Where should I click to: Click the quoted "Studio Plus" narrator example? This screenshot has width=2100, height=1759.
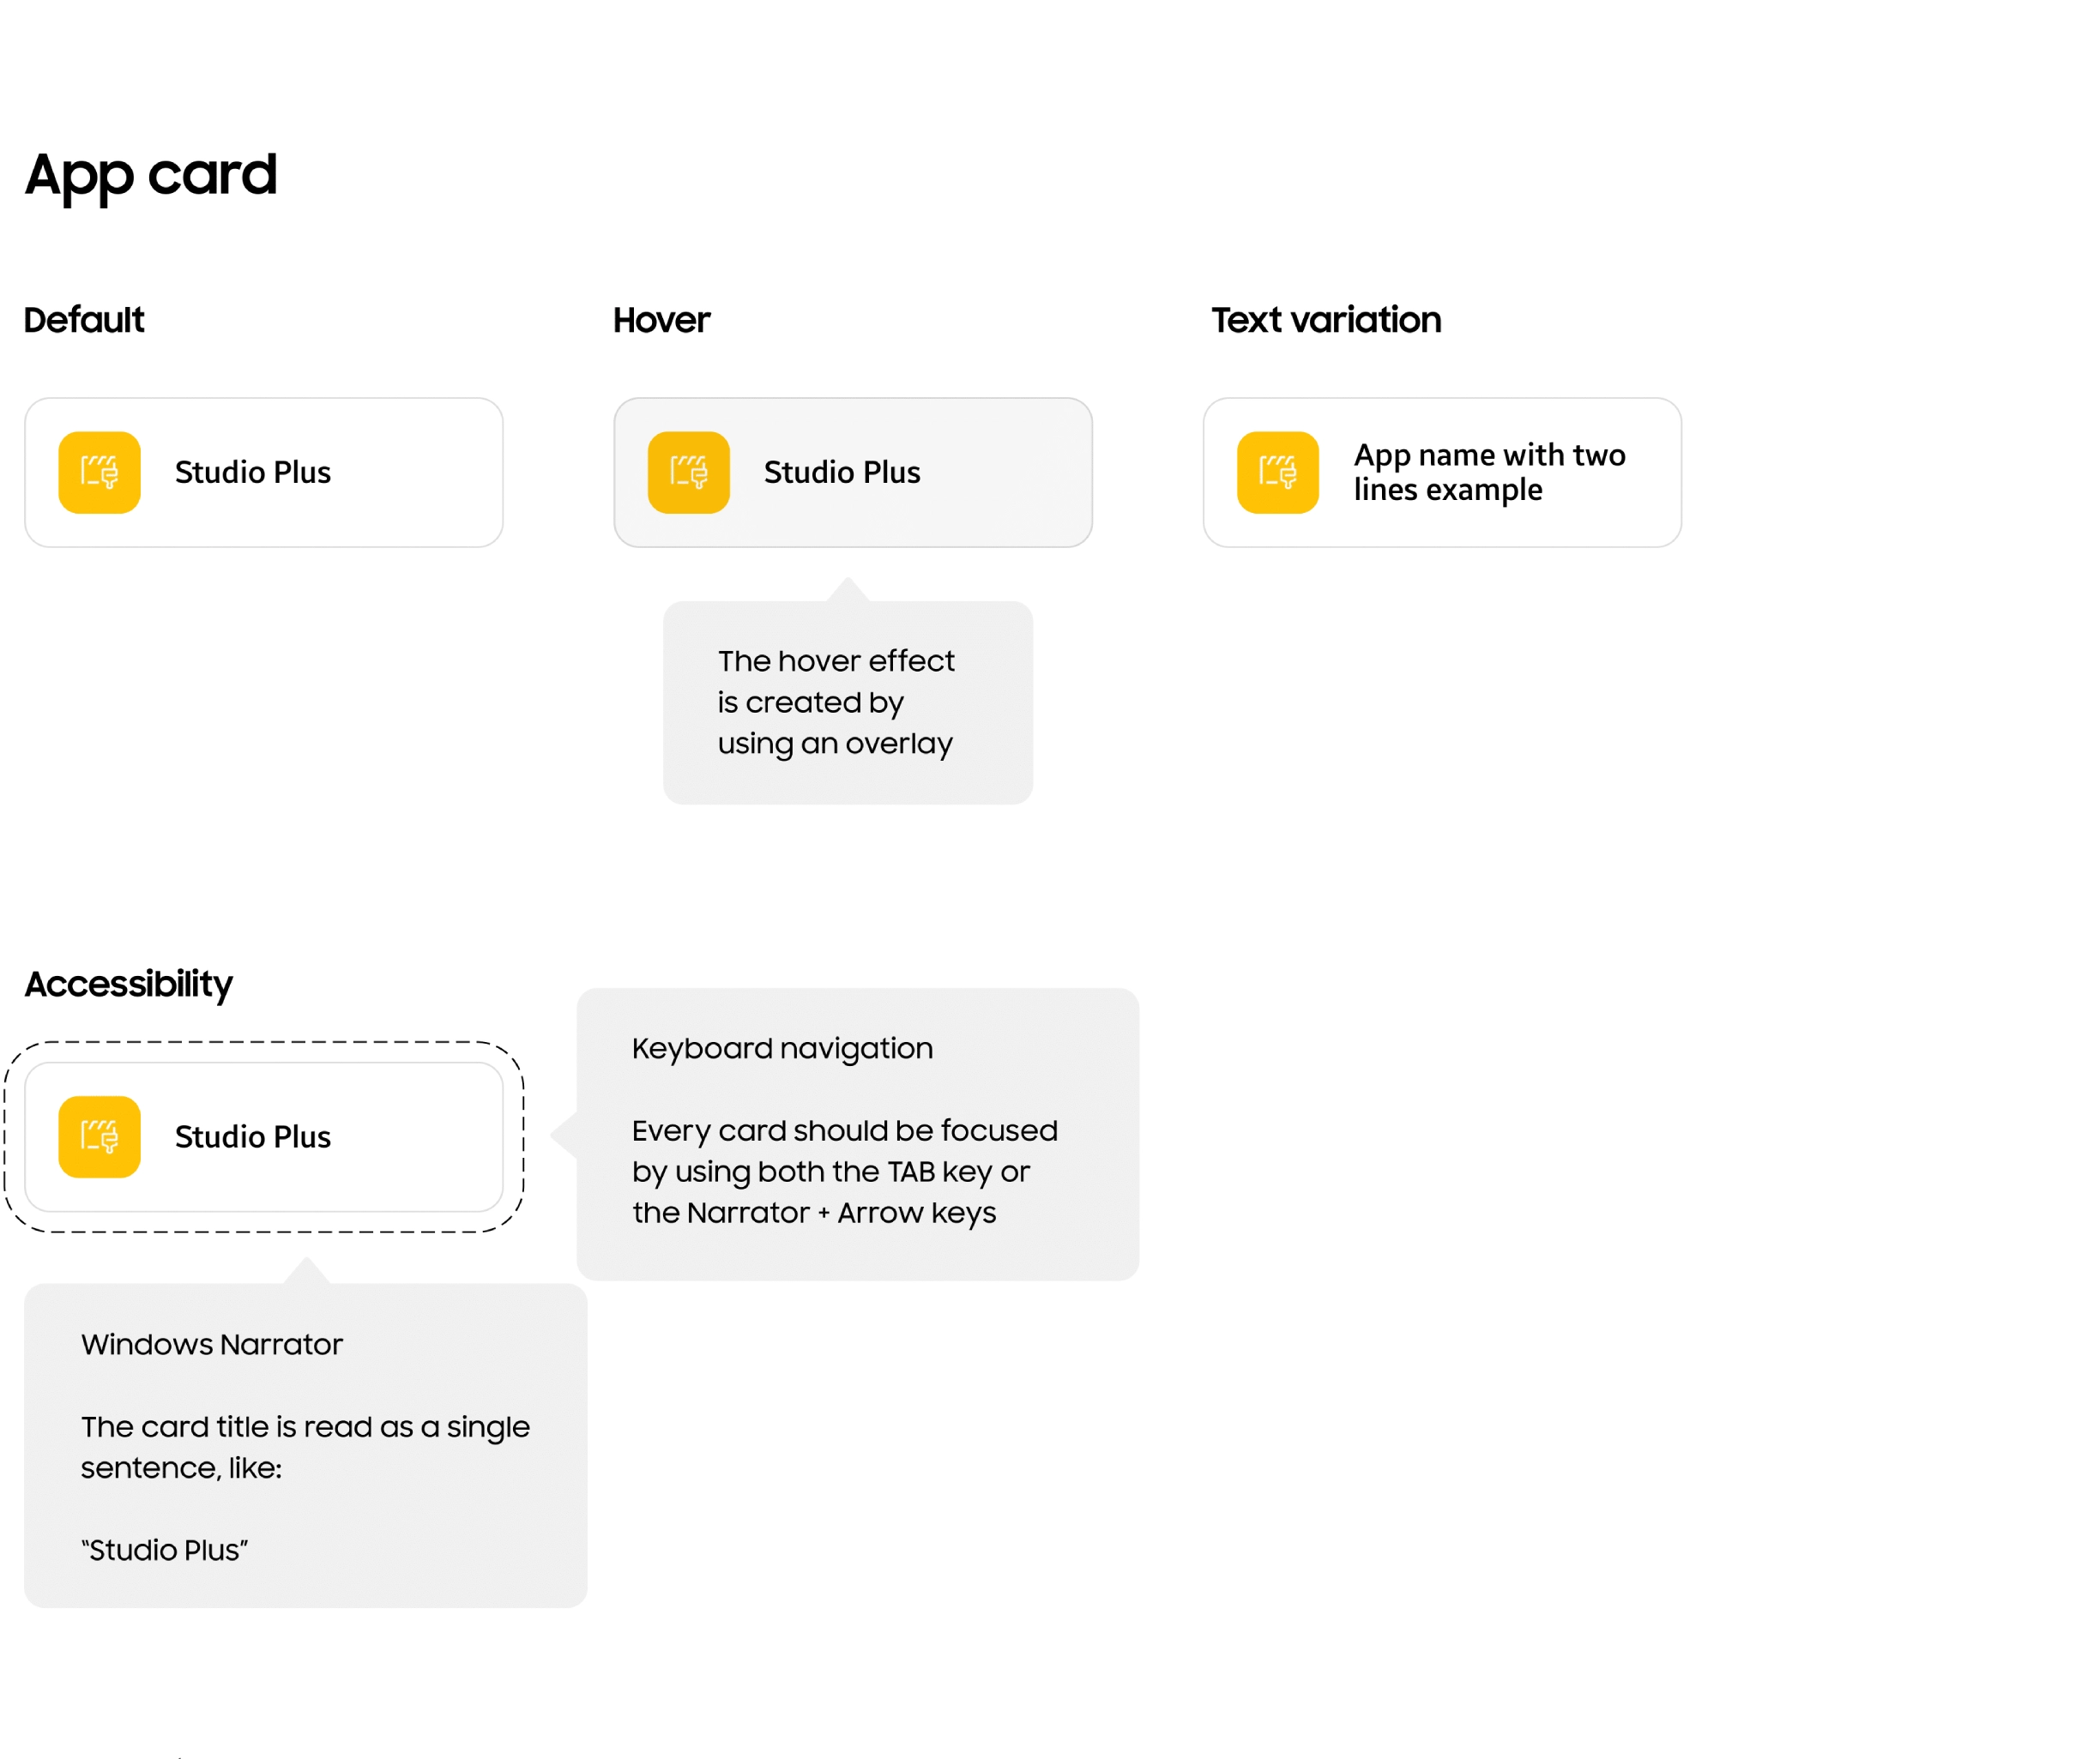pyautogui.click(x=164, y=1550)
